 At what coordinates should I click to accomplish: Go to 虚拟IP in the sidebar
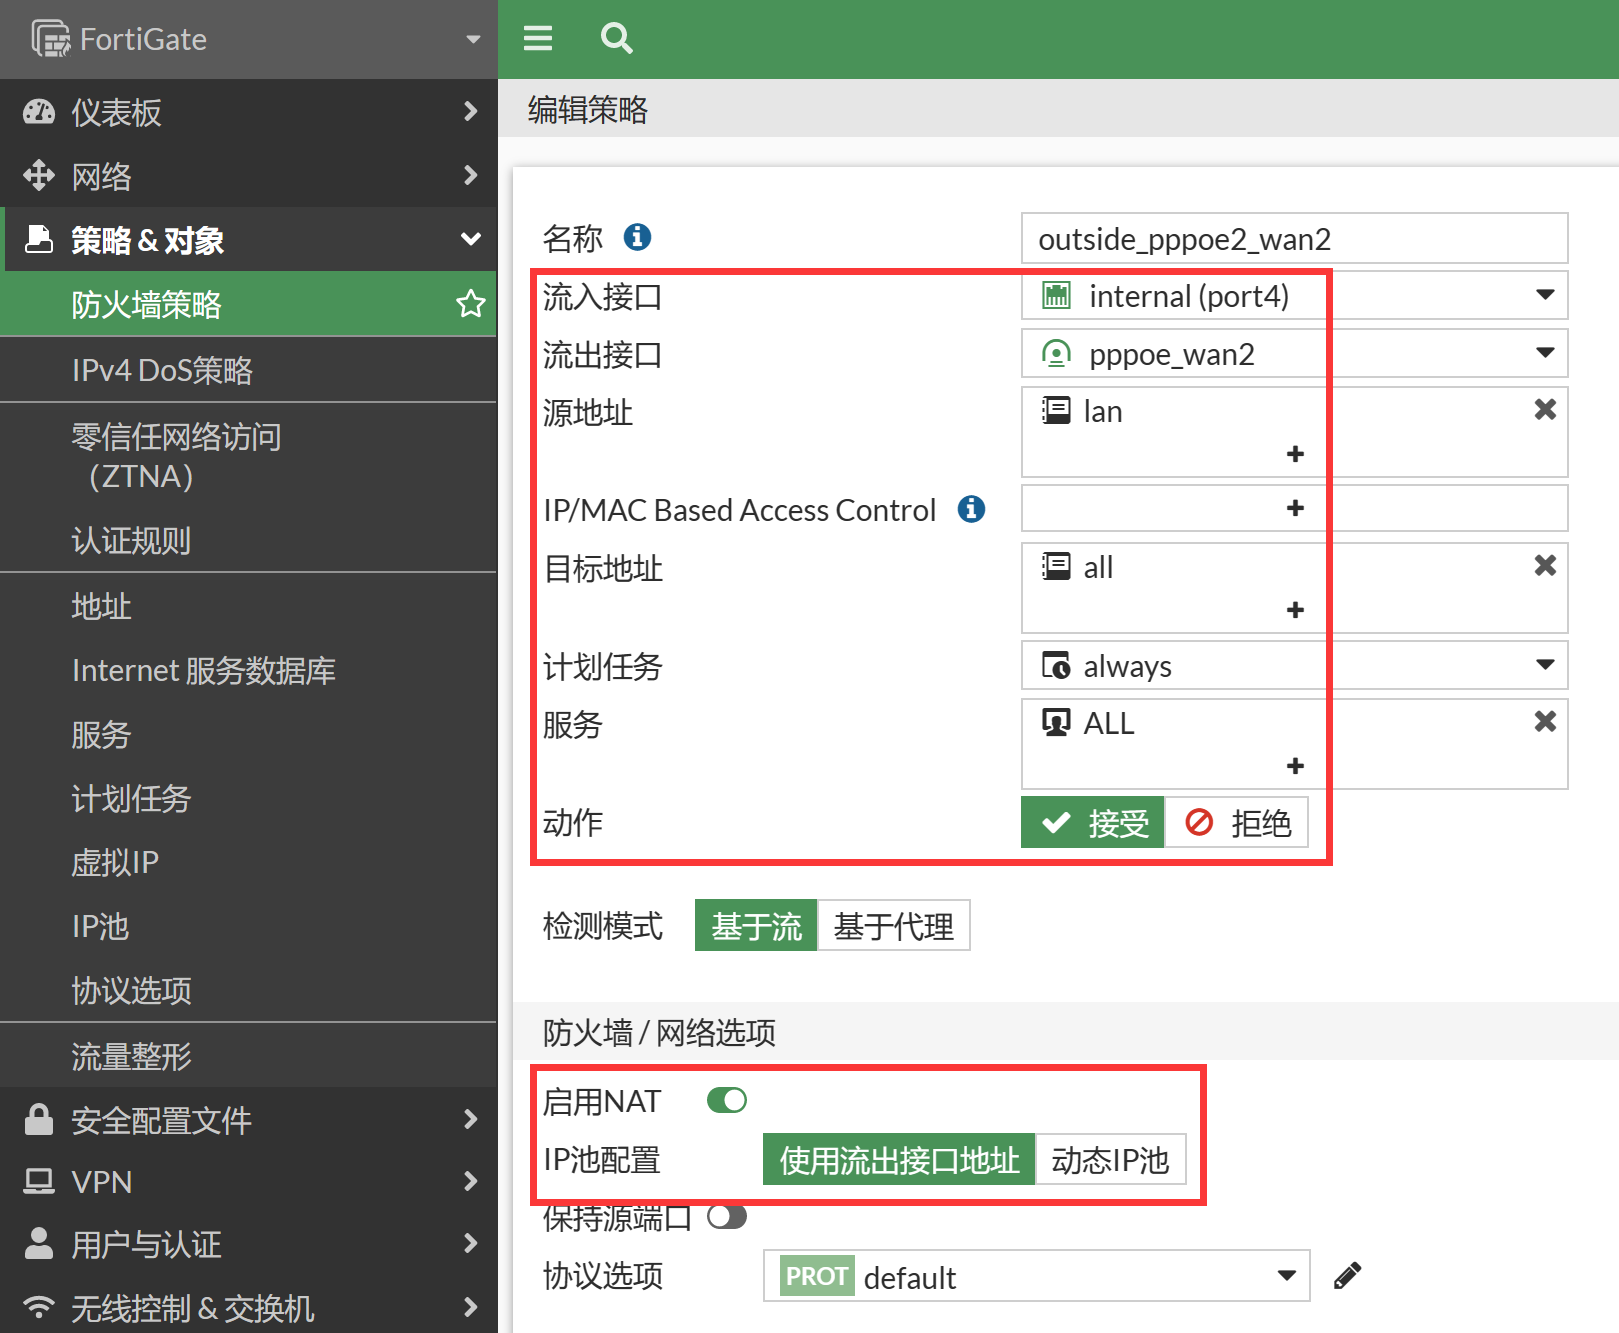[x=115, y=862]
